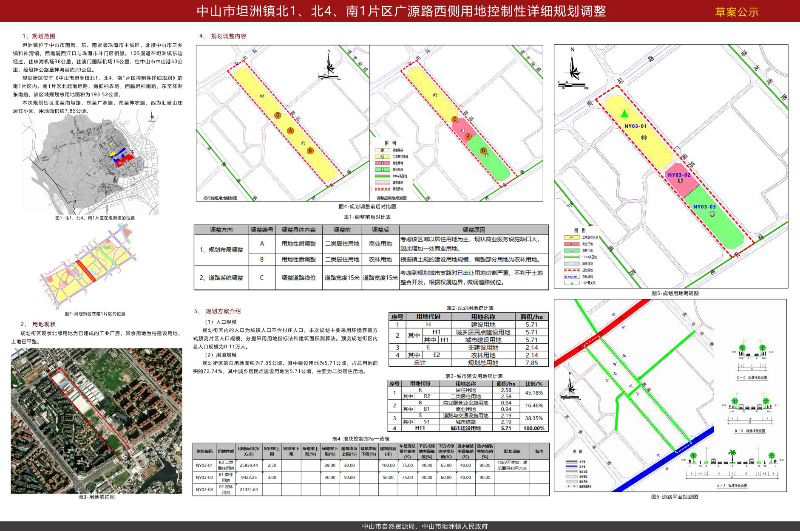The image size is (800, 531).
Task: Open the grey town location map thumbnail
Action: tap(91, 164)
